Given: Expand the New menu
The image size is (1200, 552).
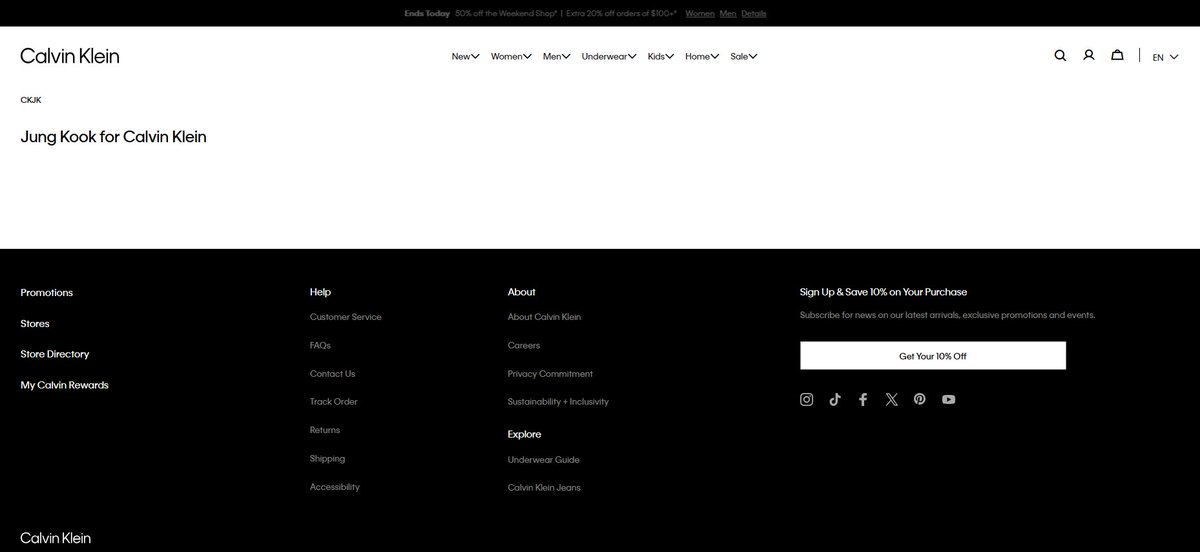Looking at the screenshot, I should [465, 57].
